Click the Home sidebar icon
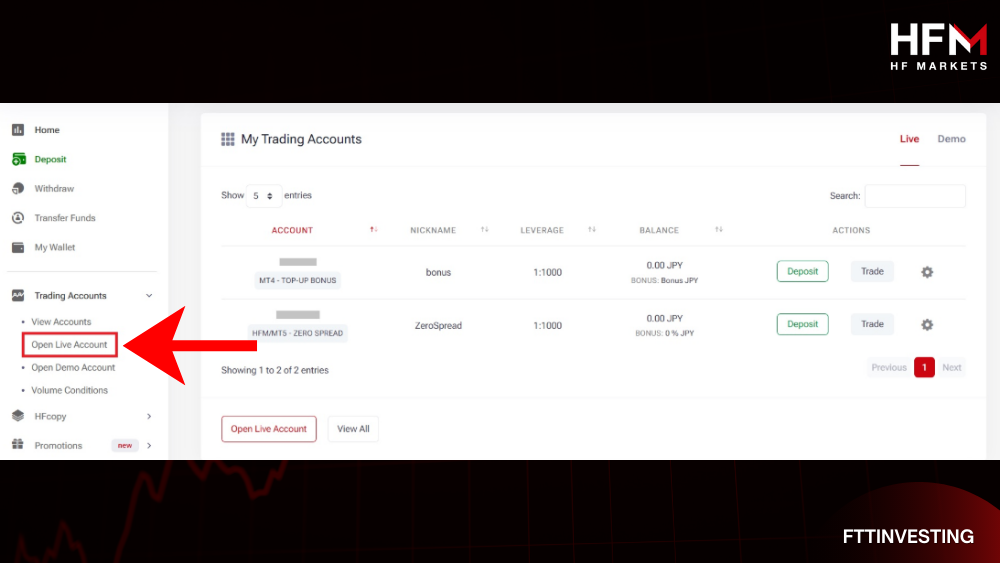This screenshot has width=1000, height=563. pos(18,130)
